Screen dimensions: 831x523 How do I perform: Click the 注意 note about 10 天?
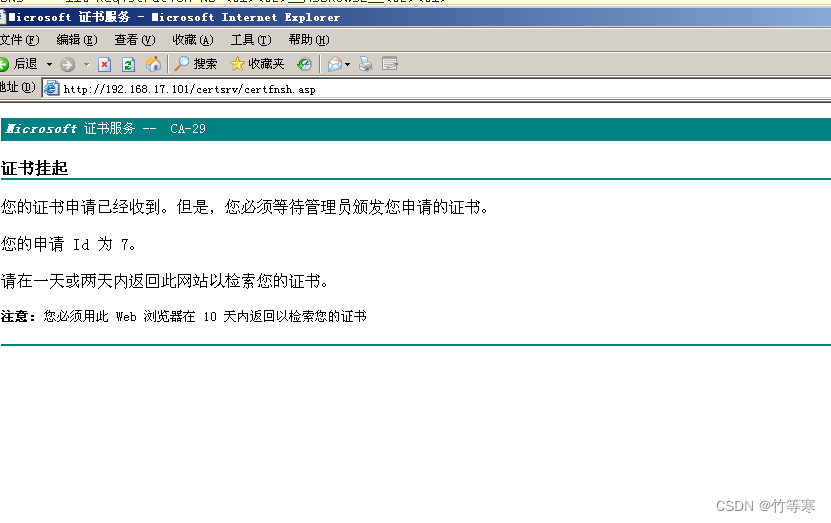[183, 316]
